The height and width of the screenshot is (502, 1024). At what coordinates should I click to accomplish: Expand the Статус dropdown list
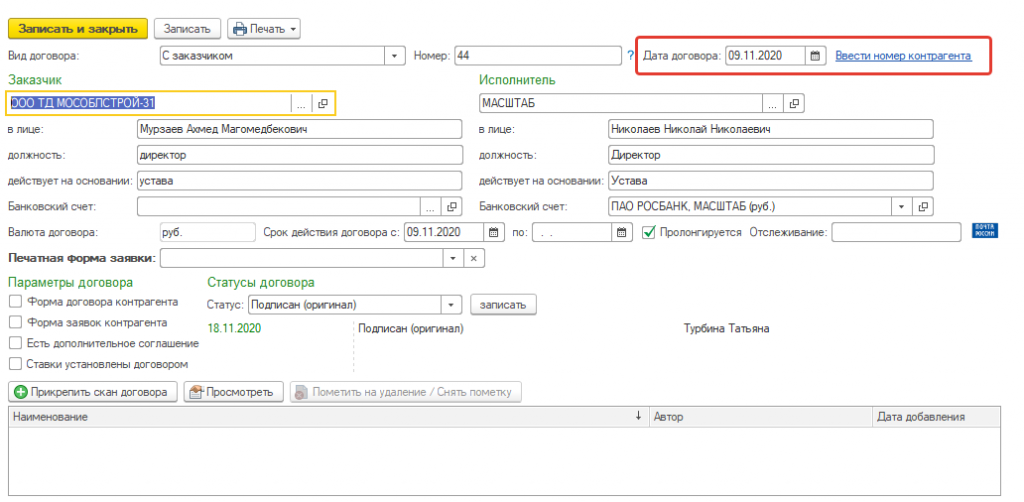[x=451, y=304]
